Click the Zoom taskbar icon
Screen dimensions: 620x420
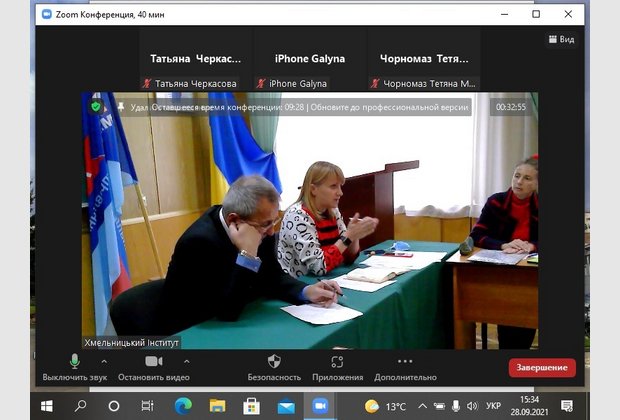(x=320, y=406)
